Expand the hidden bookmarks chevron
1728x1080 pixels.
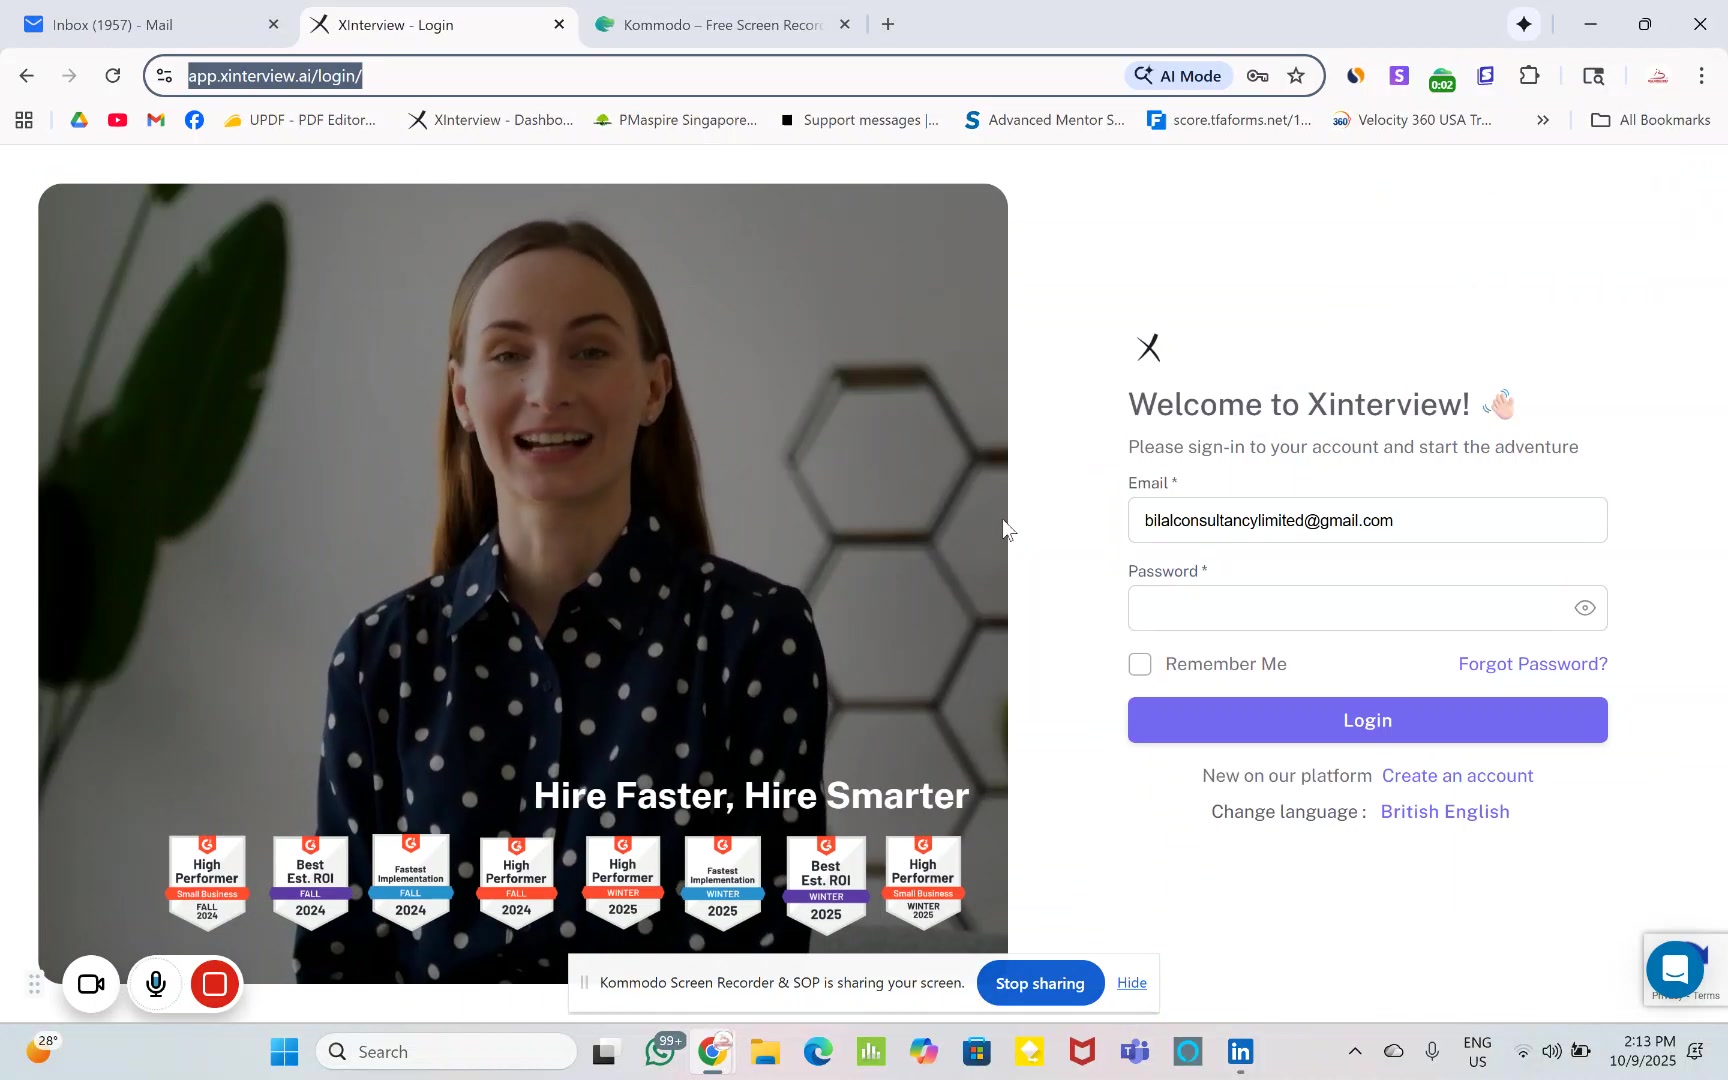tap(1542, 120)
